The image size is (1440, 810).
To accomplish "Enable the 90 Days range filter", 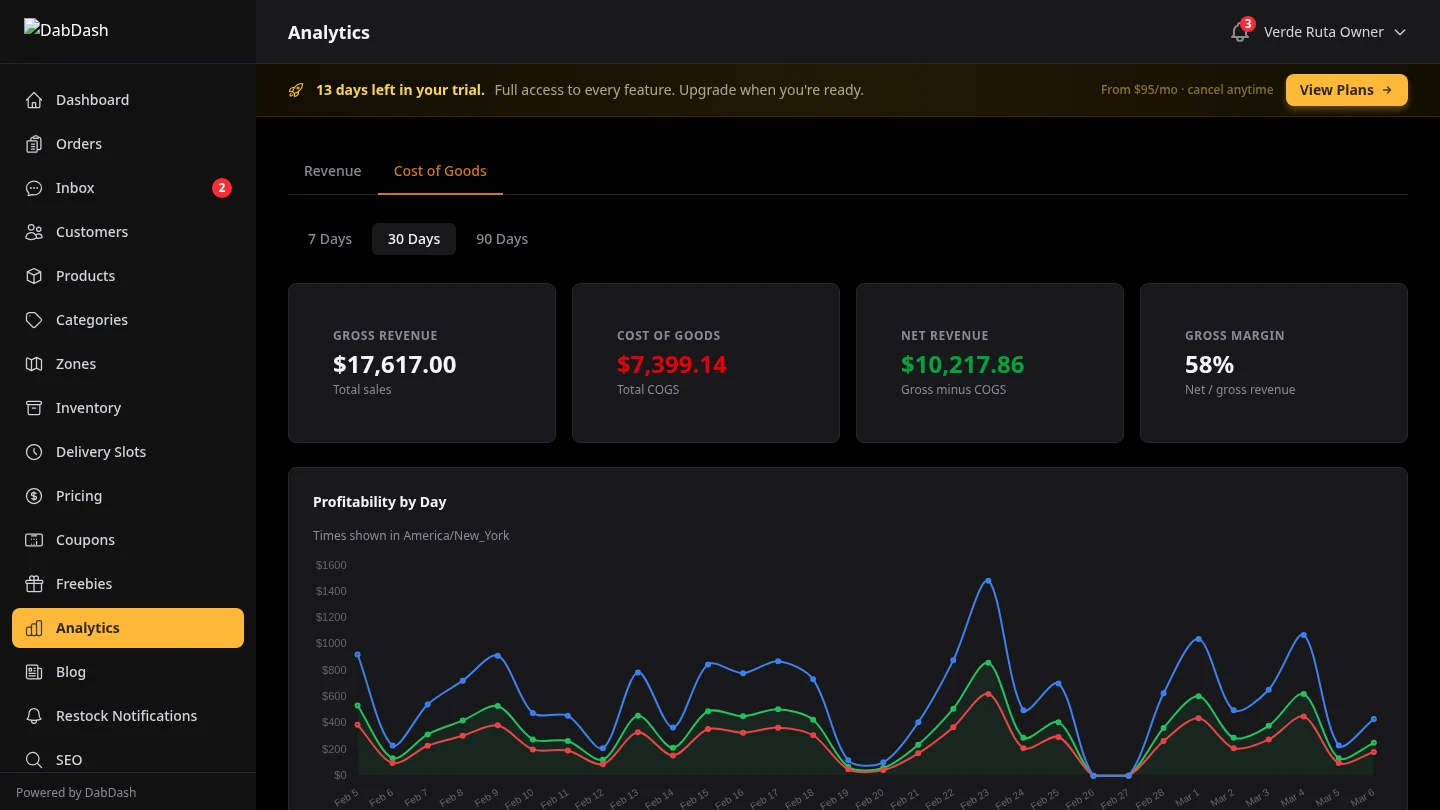I will pos(502,239).
